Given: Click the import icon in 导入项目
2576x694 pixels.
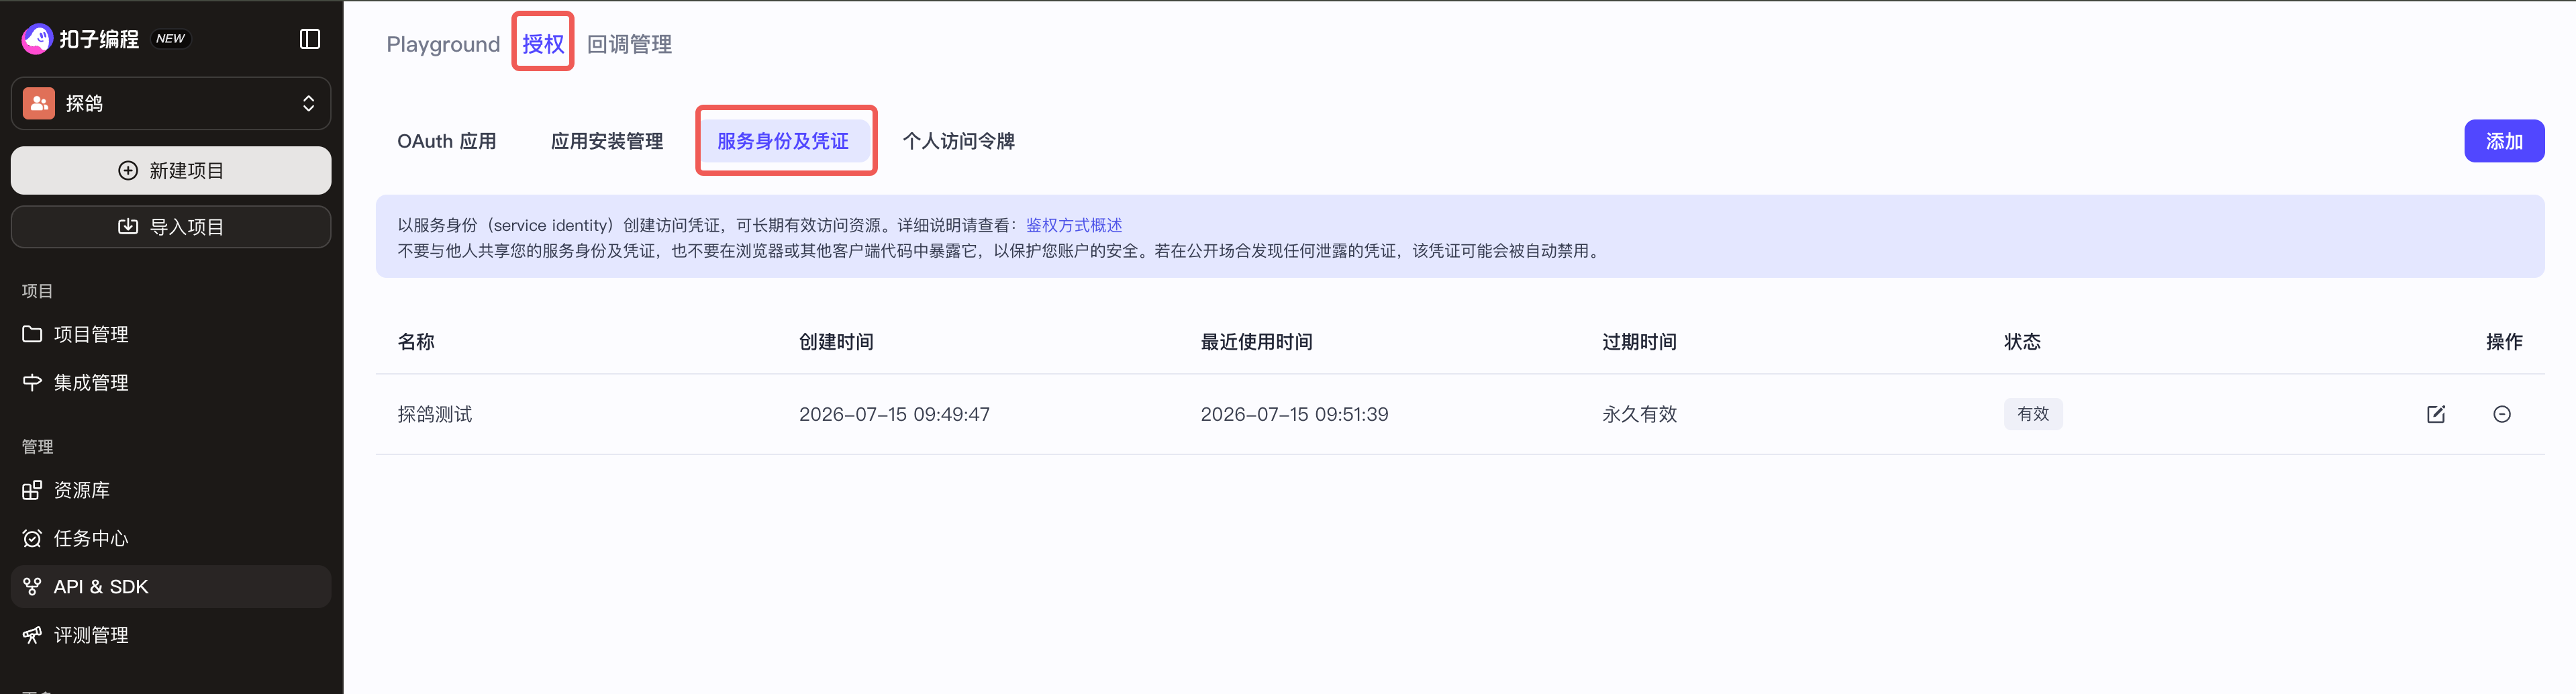Looking at the screenshot, I should (x=128, y=227).
